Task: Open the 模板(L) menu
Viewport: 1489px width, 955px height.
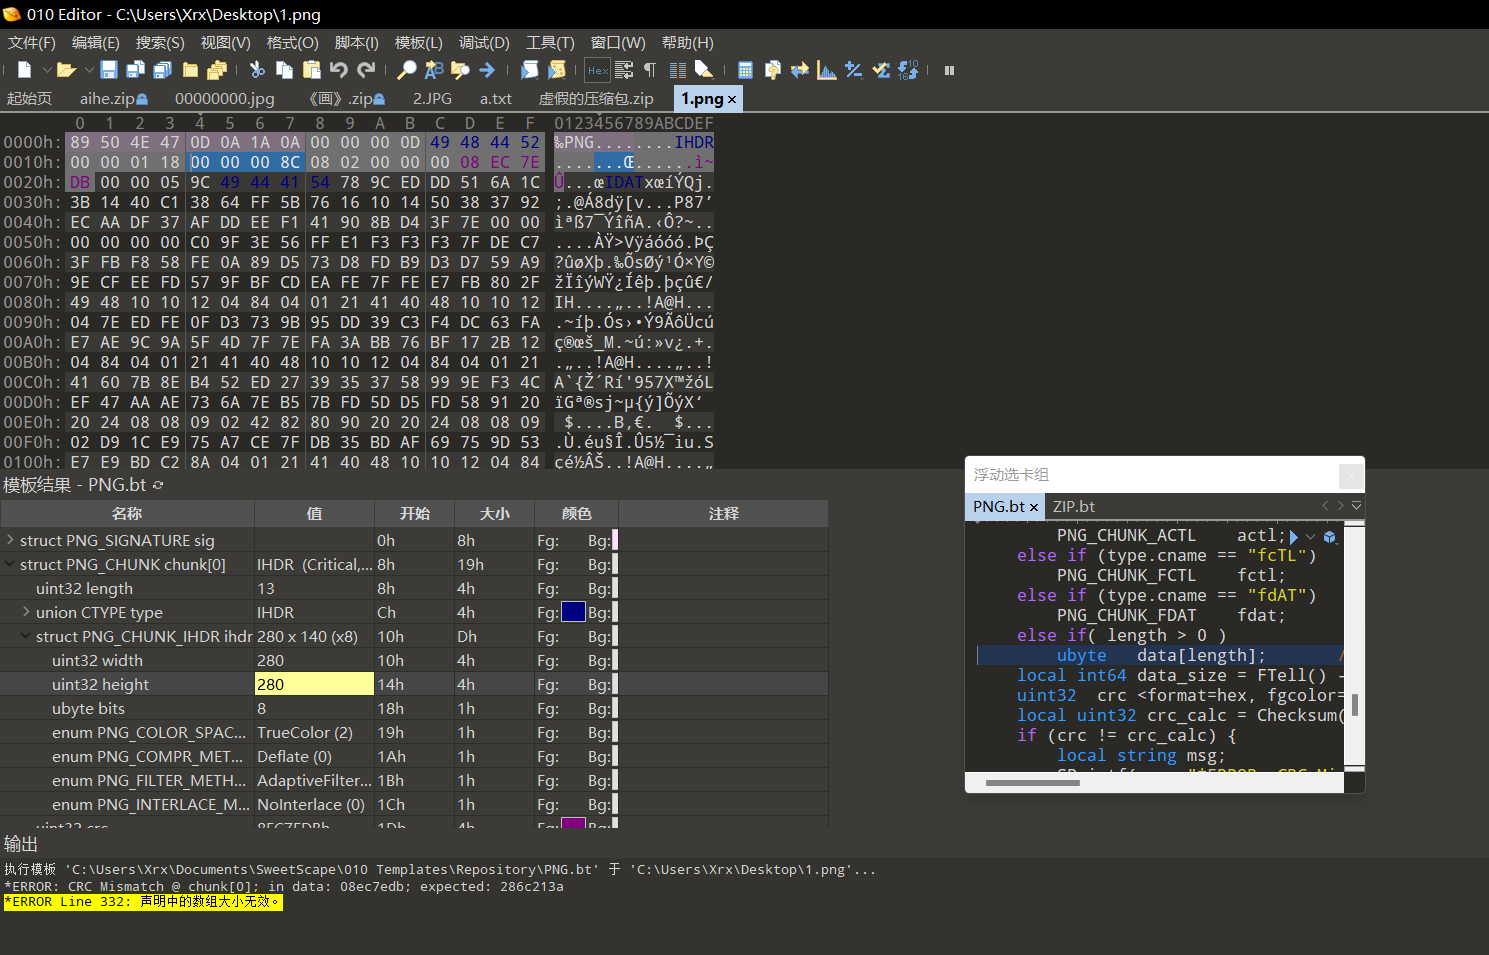Action: pyautogui.click(x=418, y=43)
